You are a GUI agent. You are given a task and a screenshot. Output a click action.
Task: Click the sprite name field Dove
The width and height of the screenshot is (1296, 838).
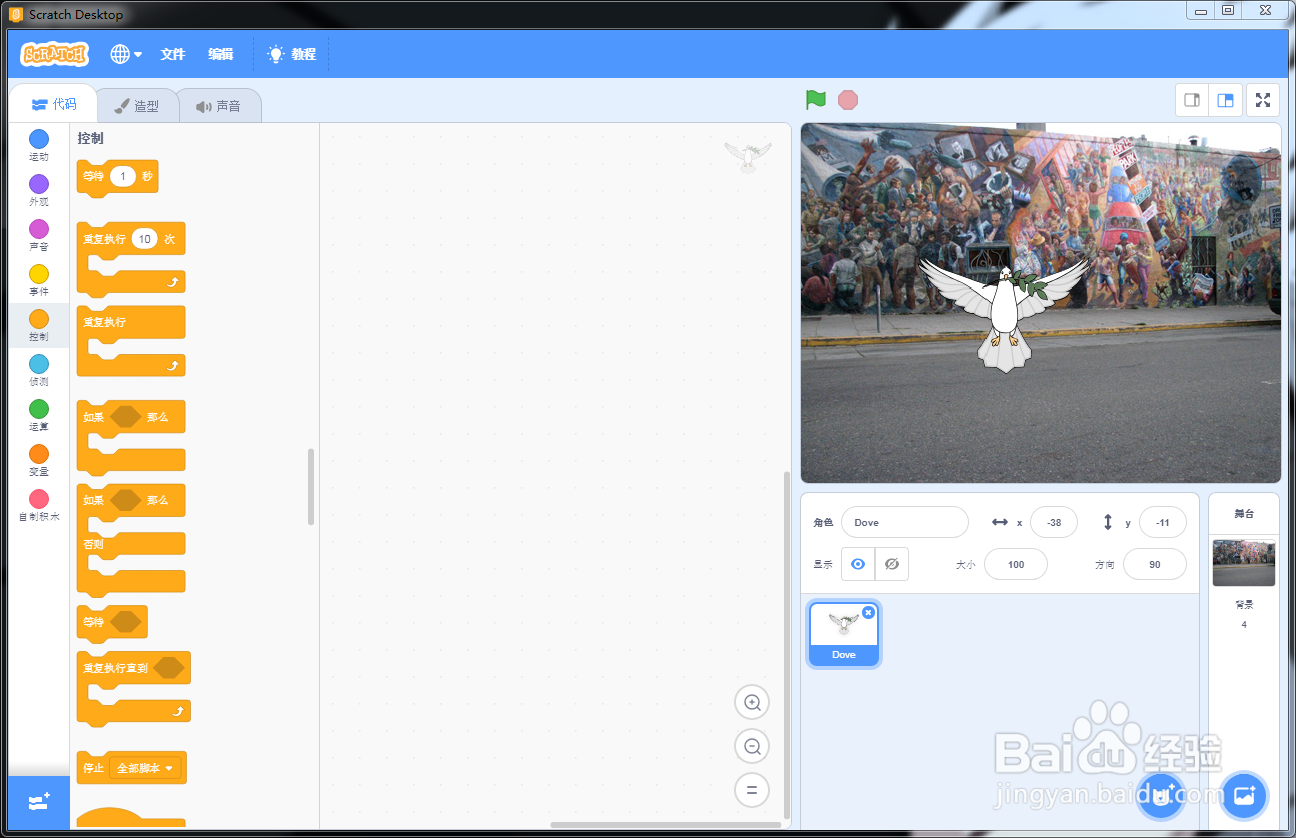[x=904, y=522]
